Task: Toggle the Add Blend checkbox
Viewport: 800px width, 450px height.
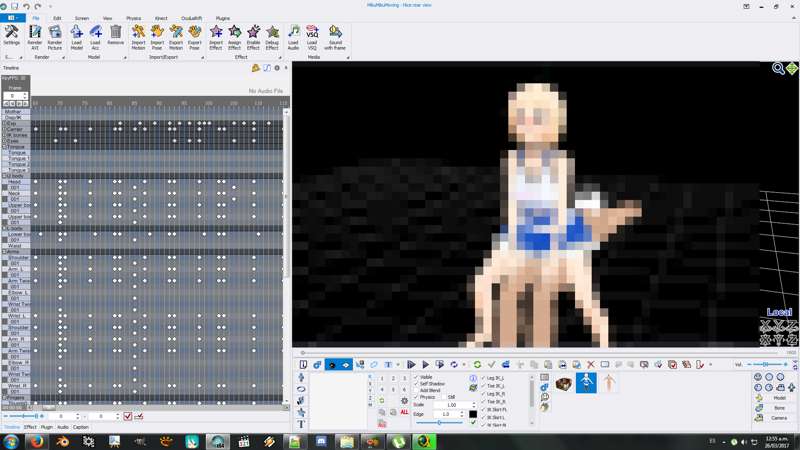Action: click(x=416, y=390)
